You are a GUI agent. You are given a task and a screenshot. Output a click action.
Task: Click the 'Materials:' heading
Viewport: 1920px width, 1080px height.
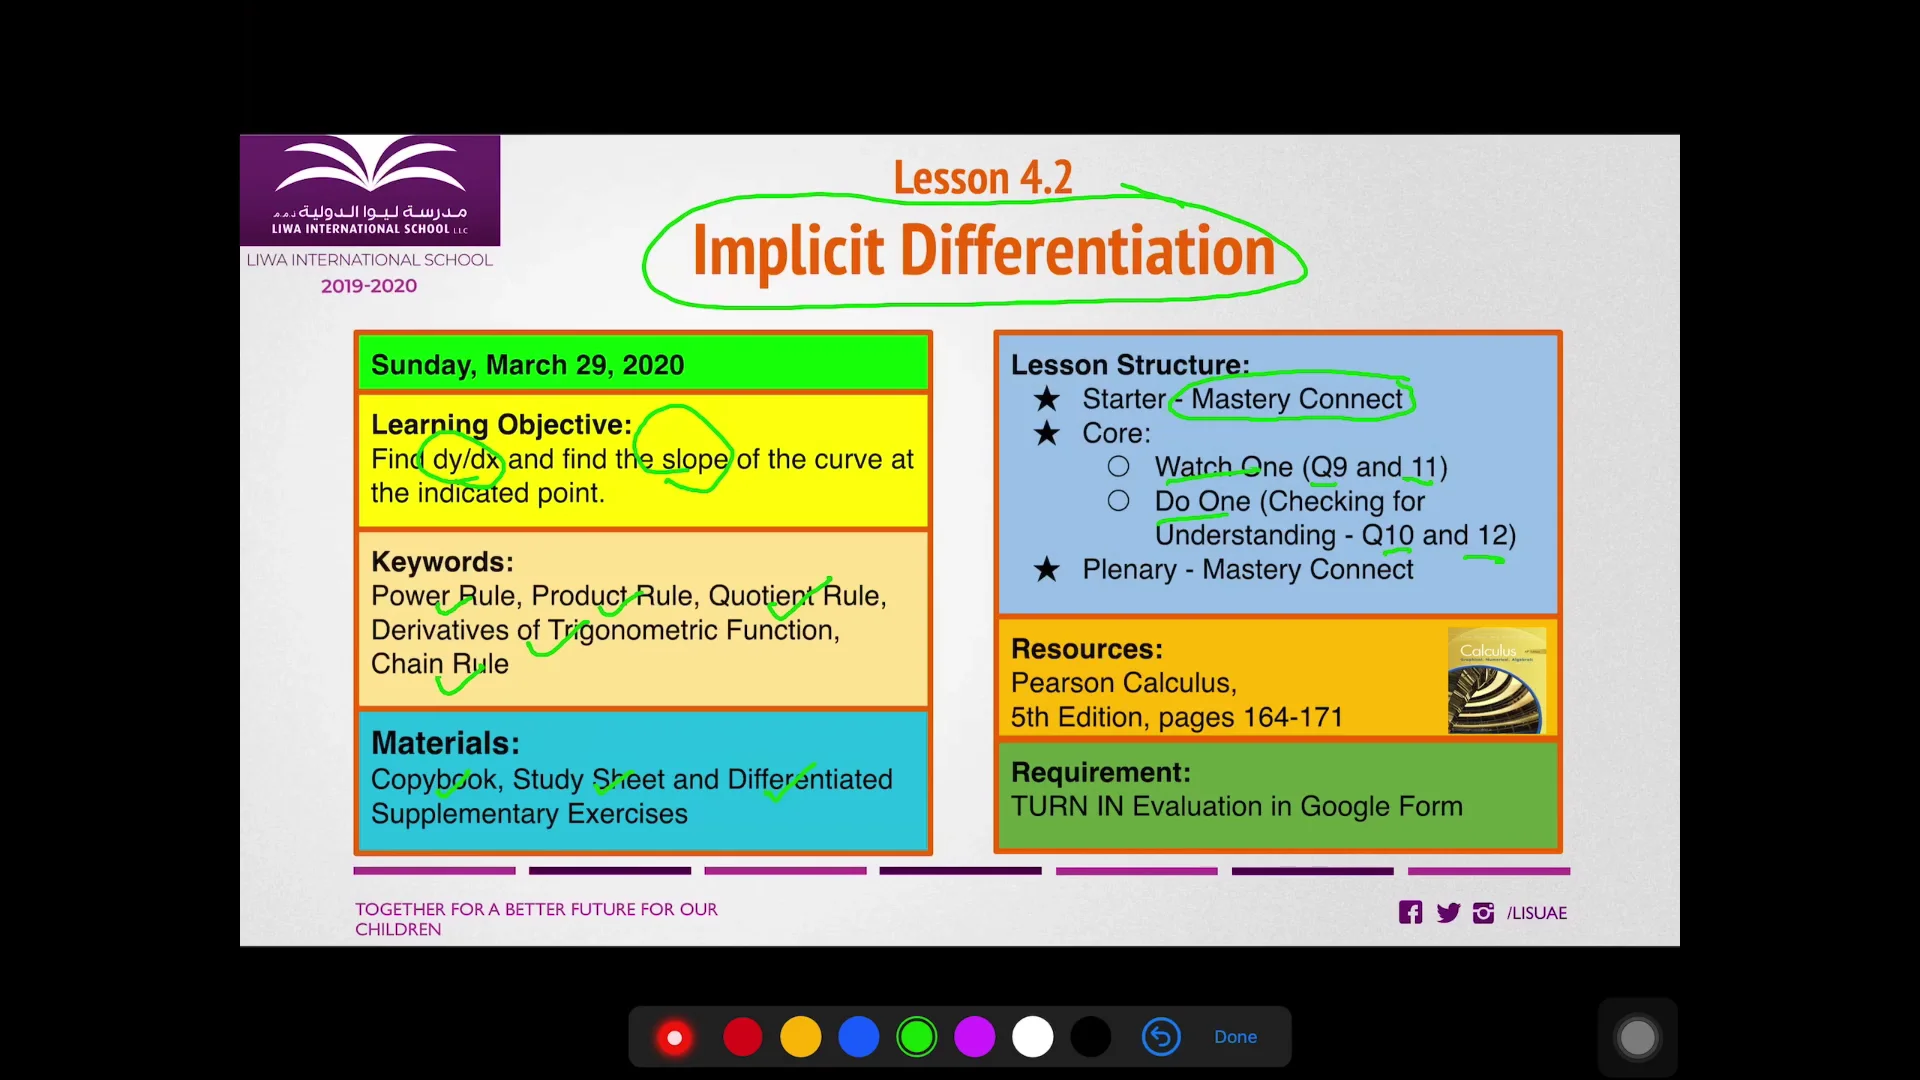coord(445,743)
